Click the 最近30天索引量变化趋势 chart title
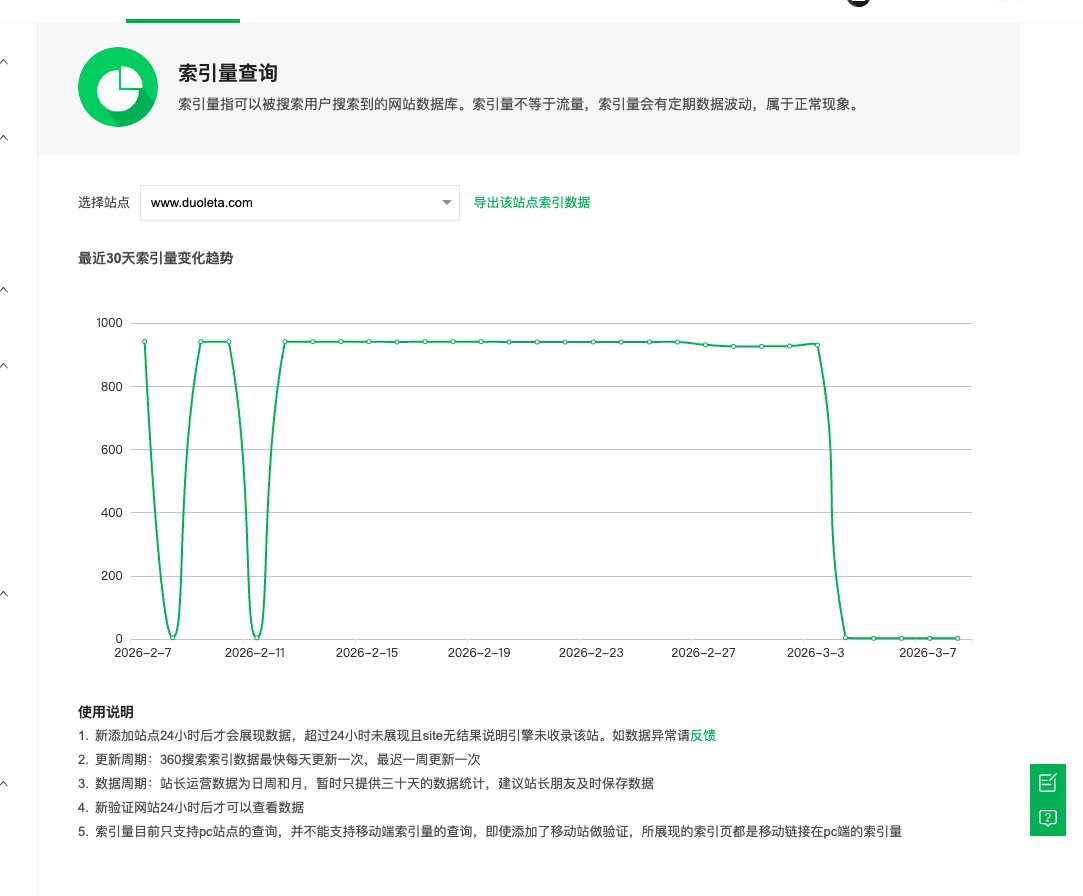The width and height of the screenshot is (1083, 896). (155, 258)
